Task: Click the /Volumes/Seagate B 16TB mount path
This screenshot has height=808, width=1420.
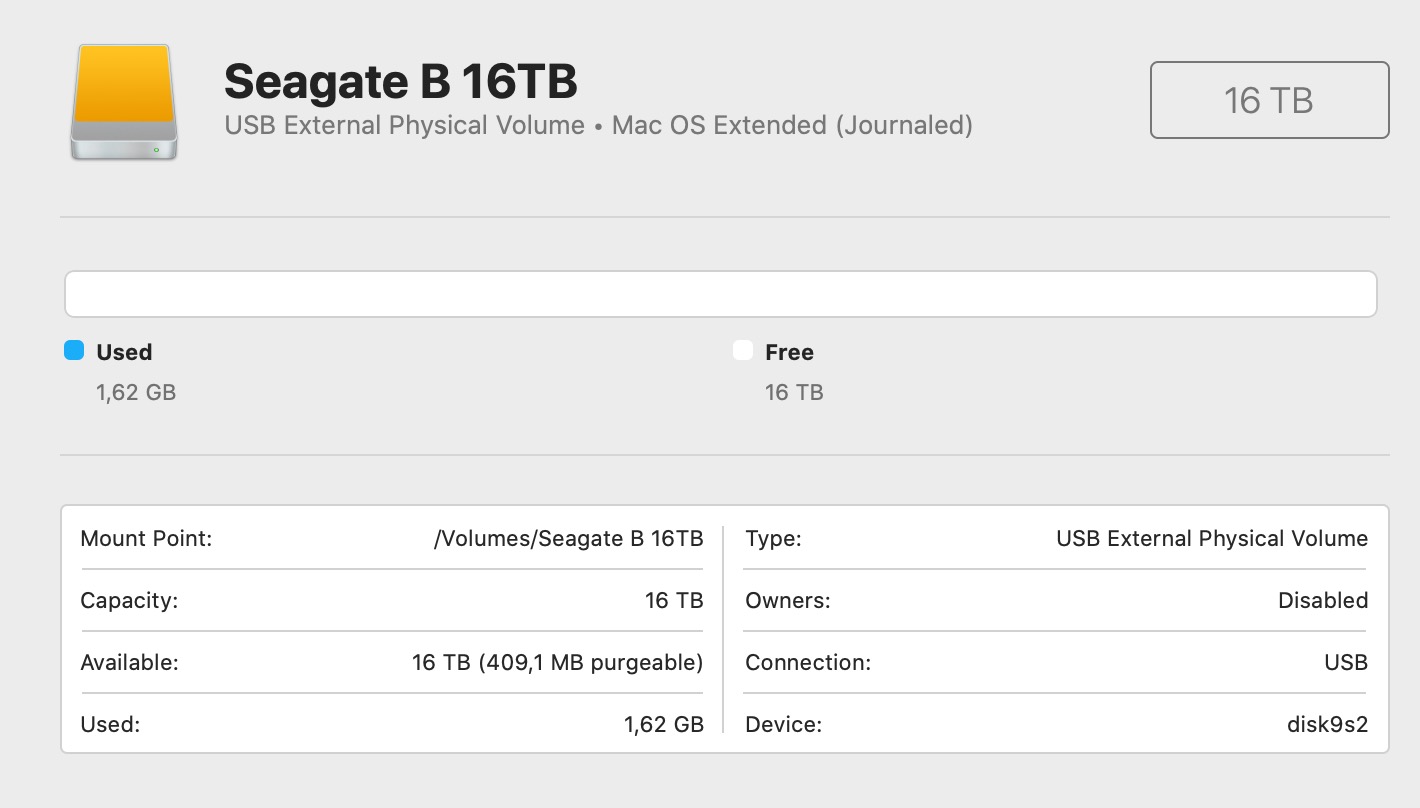Action: pos(568,539)
